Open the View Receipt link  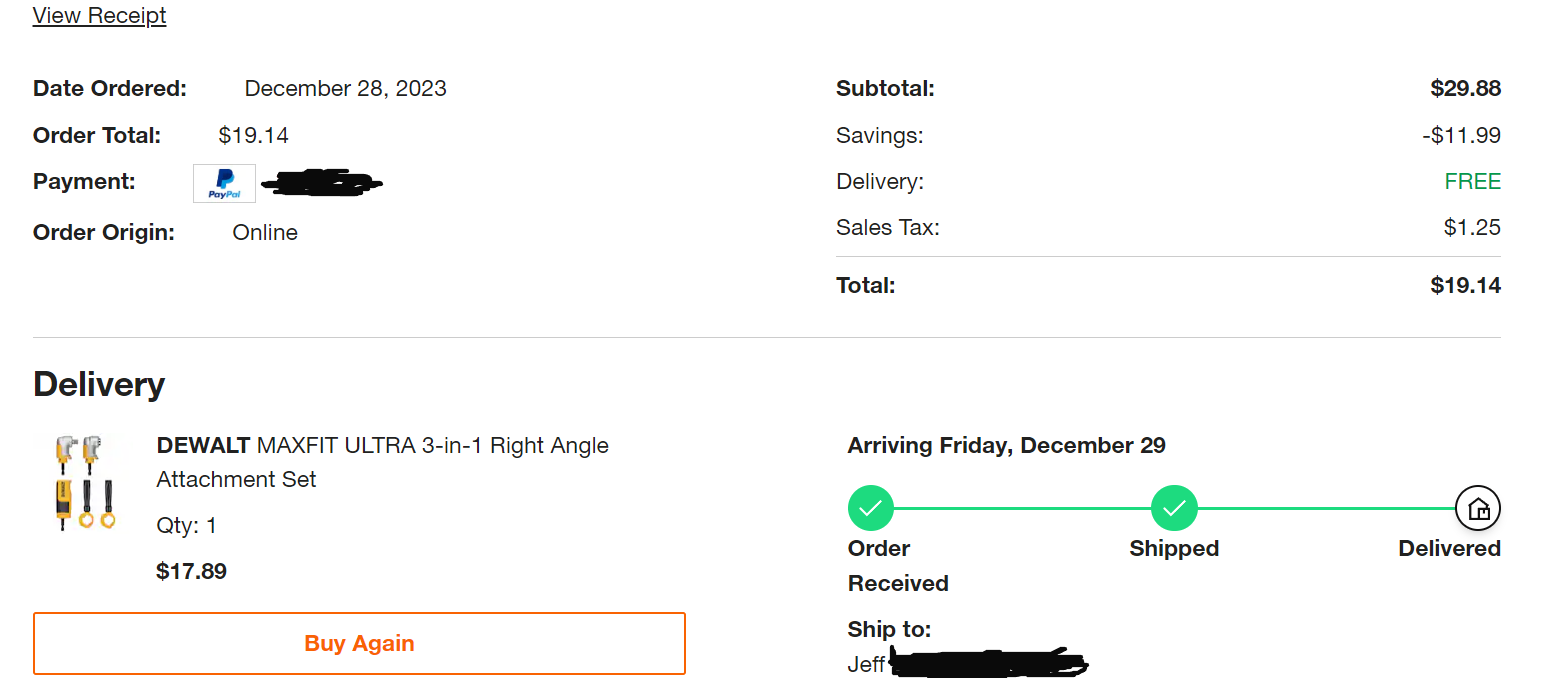coord(99,15)
